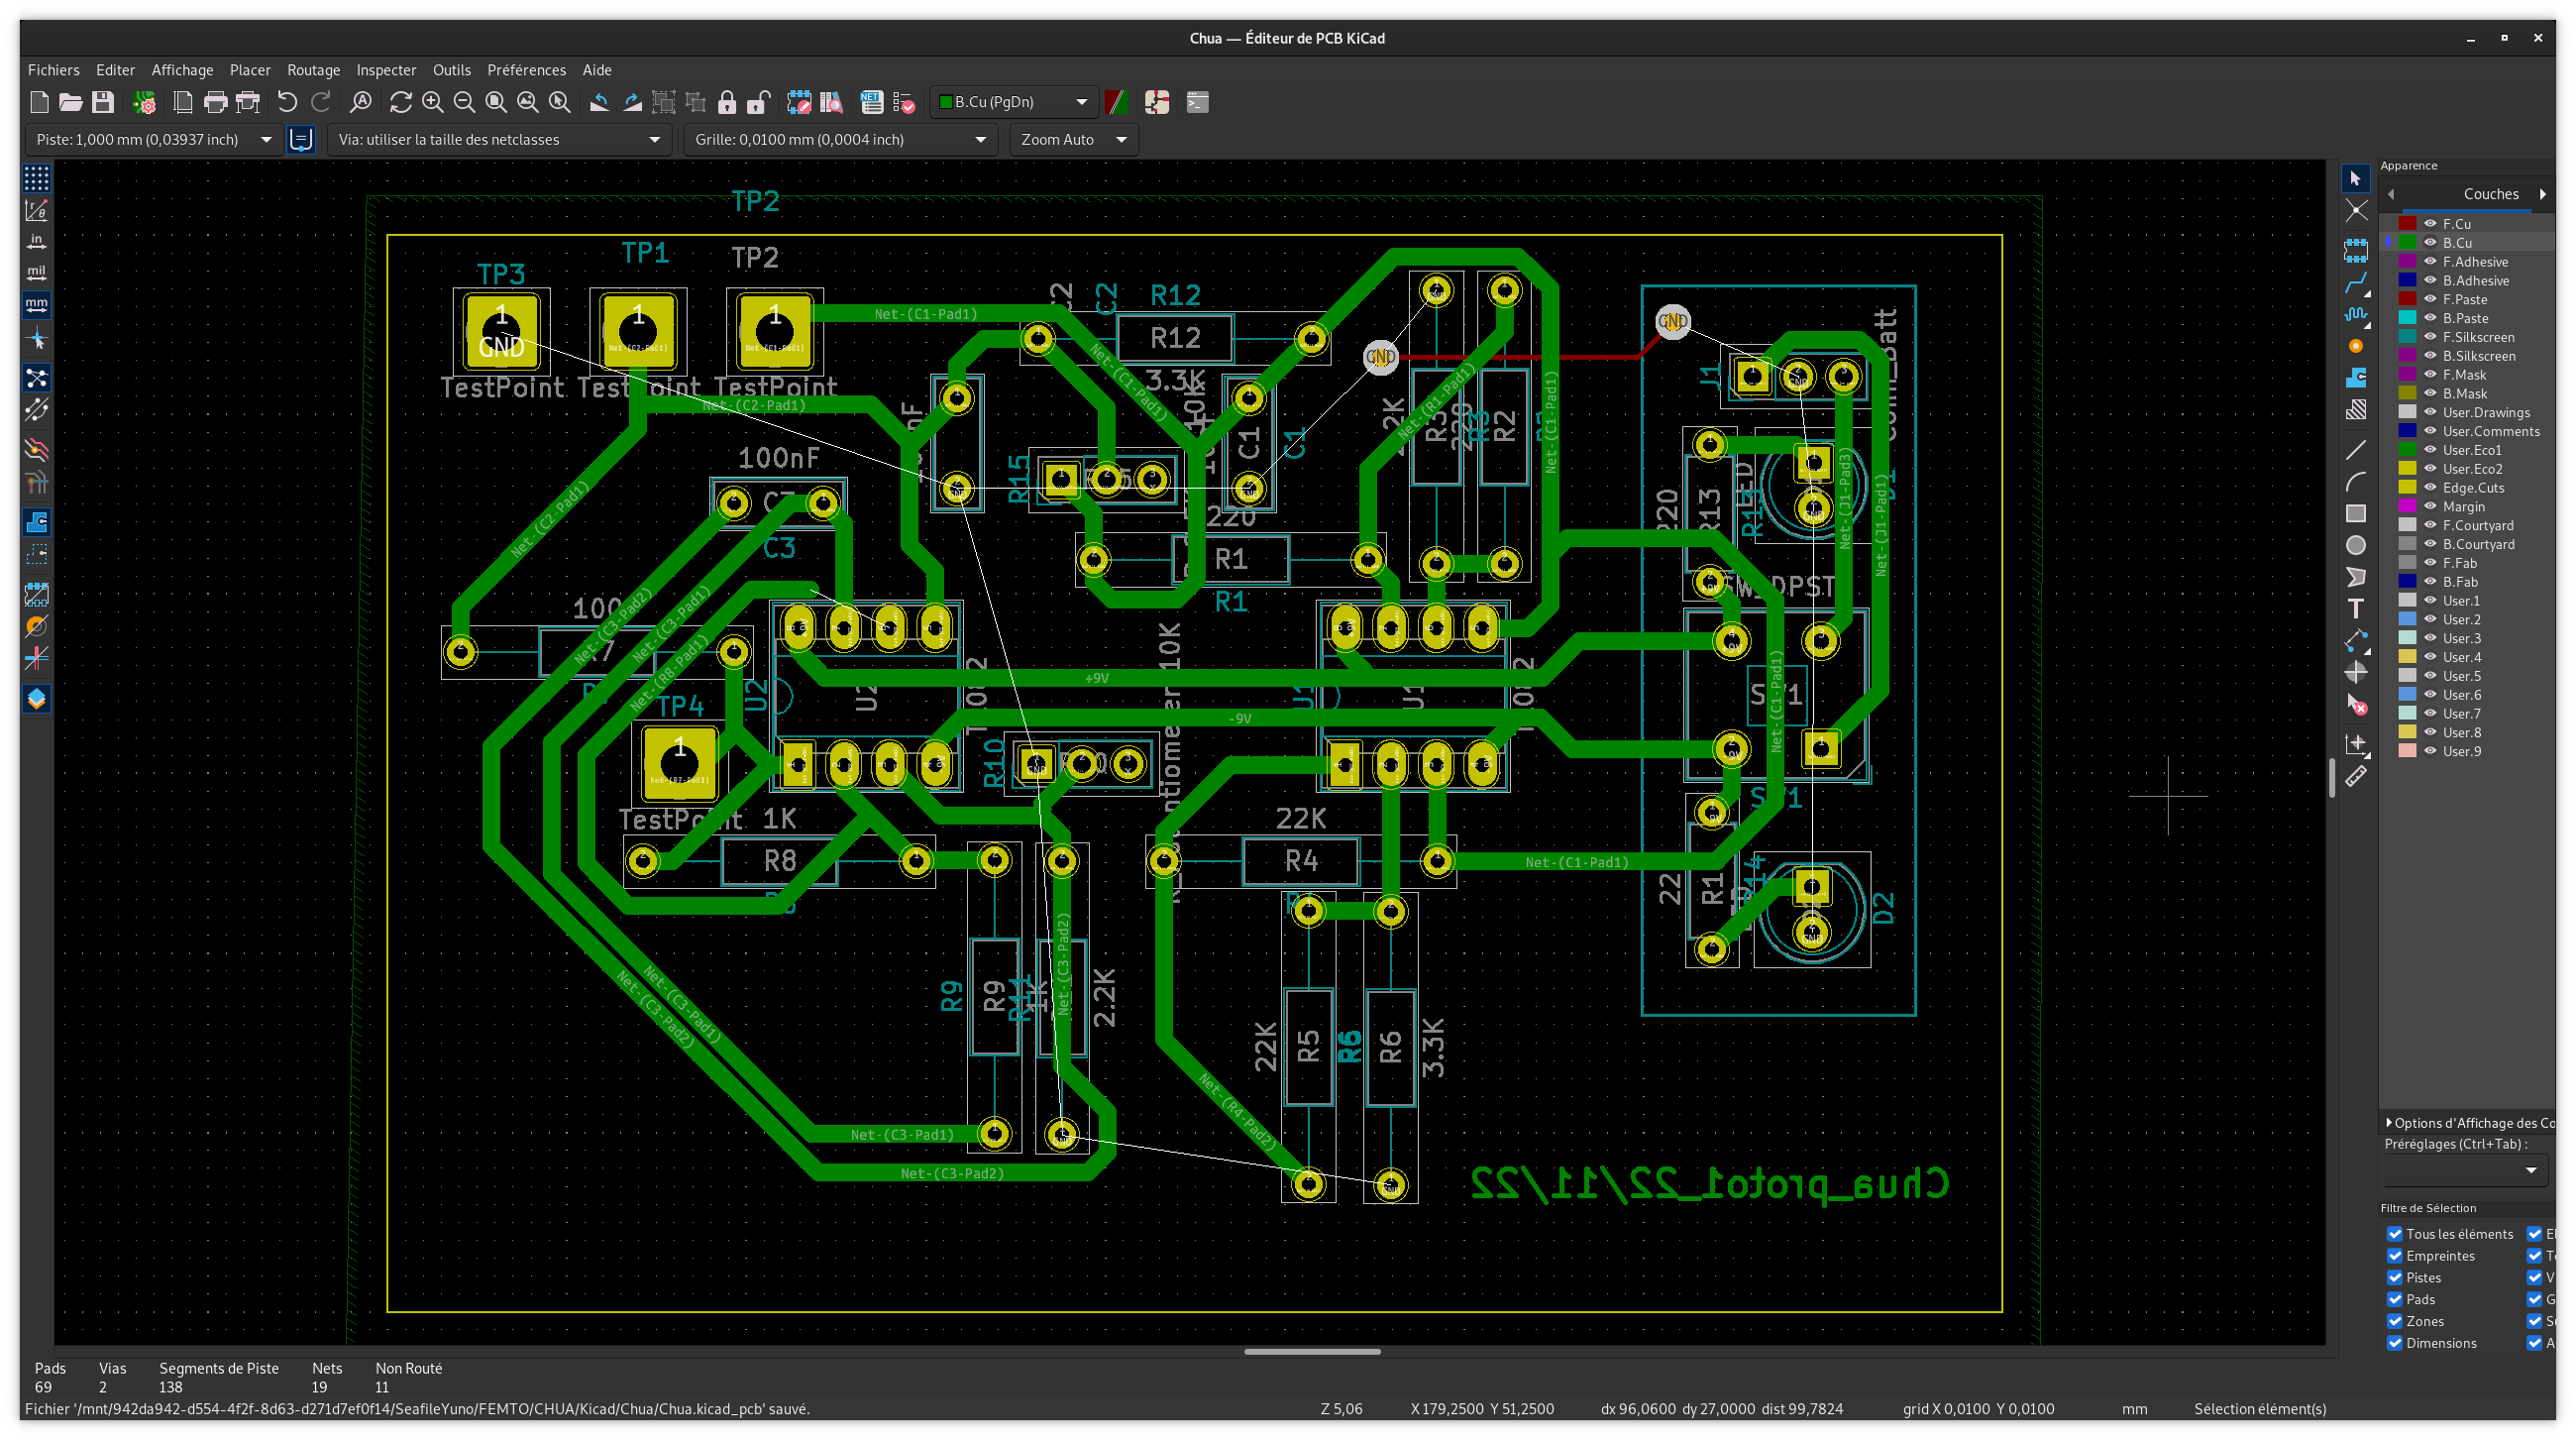Click the B.Paste cyan color swatch
2576x1440 pixels.
coord(2407,318)
